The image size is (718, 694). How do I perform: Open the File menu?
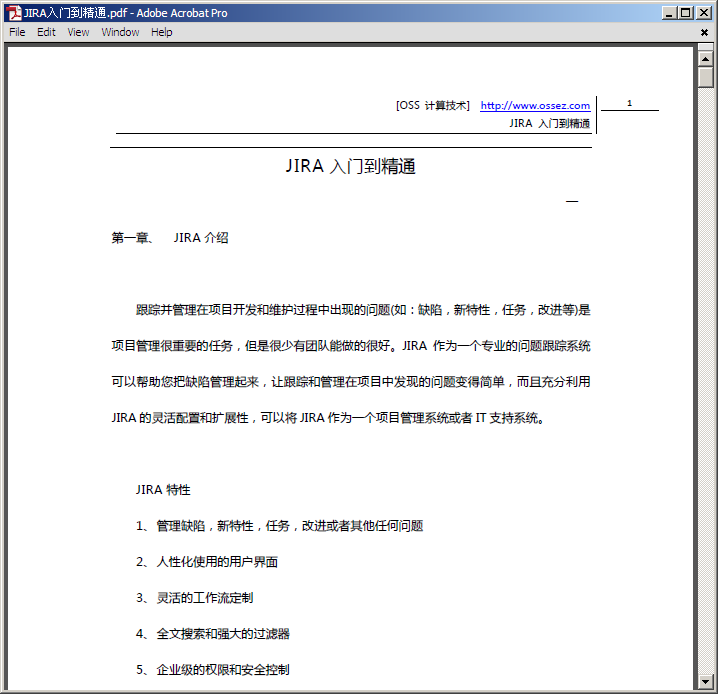(17, 33)
